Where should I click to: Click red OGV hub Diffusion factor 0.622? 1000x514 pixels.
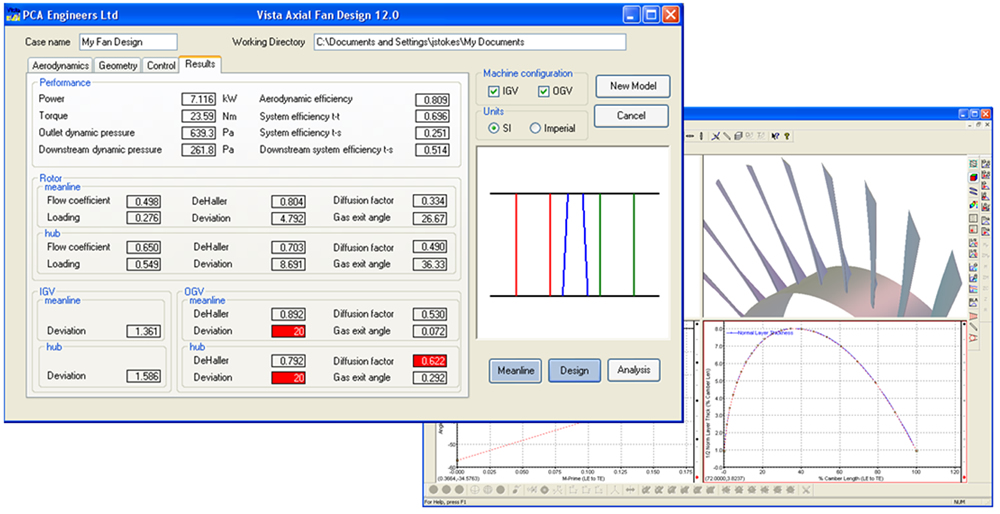pyautogui.click(x=430, y=361)
